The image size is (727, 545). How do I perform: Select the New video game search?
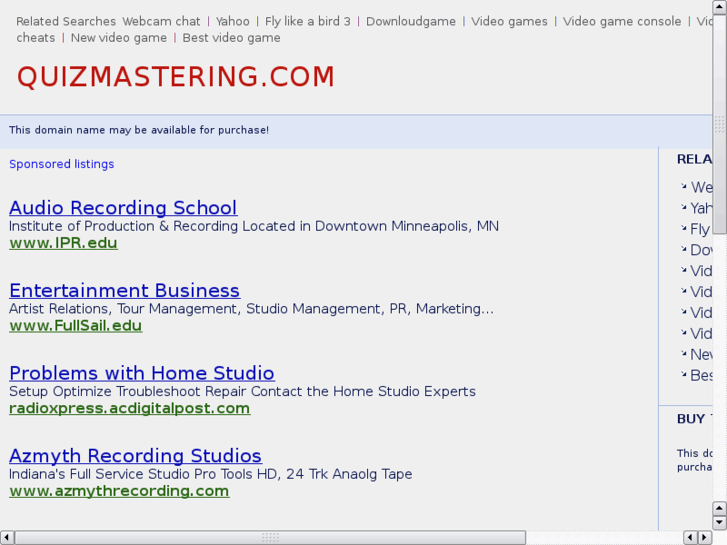point(119,38)
